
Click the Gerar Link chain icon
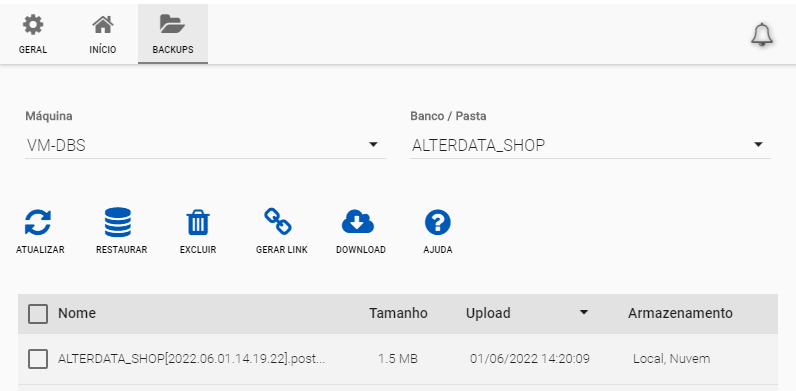point(278,221)
